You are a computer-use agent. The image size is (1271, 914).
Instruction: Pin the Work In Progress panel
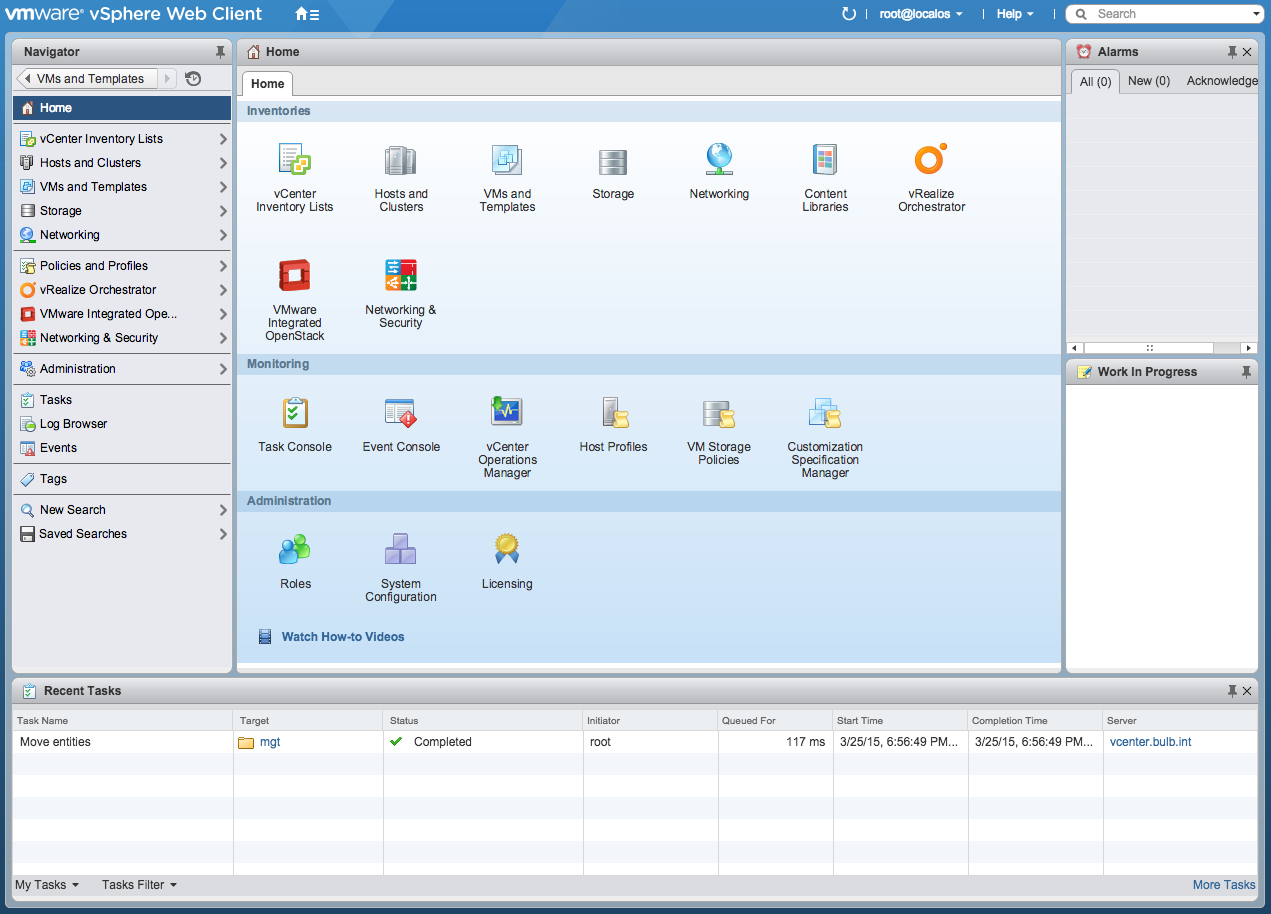1246,372
